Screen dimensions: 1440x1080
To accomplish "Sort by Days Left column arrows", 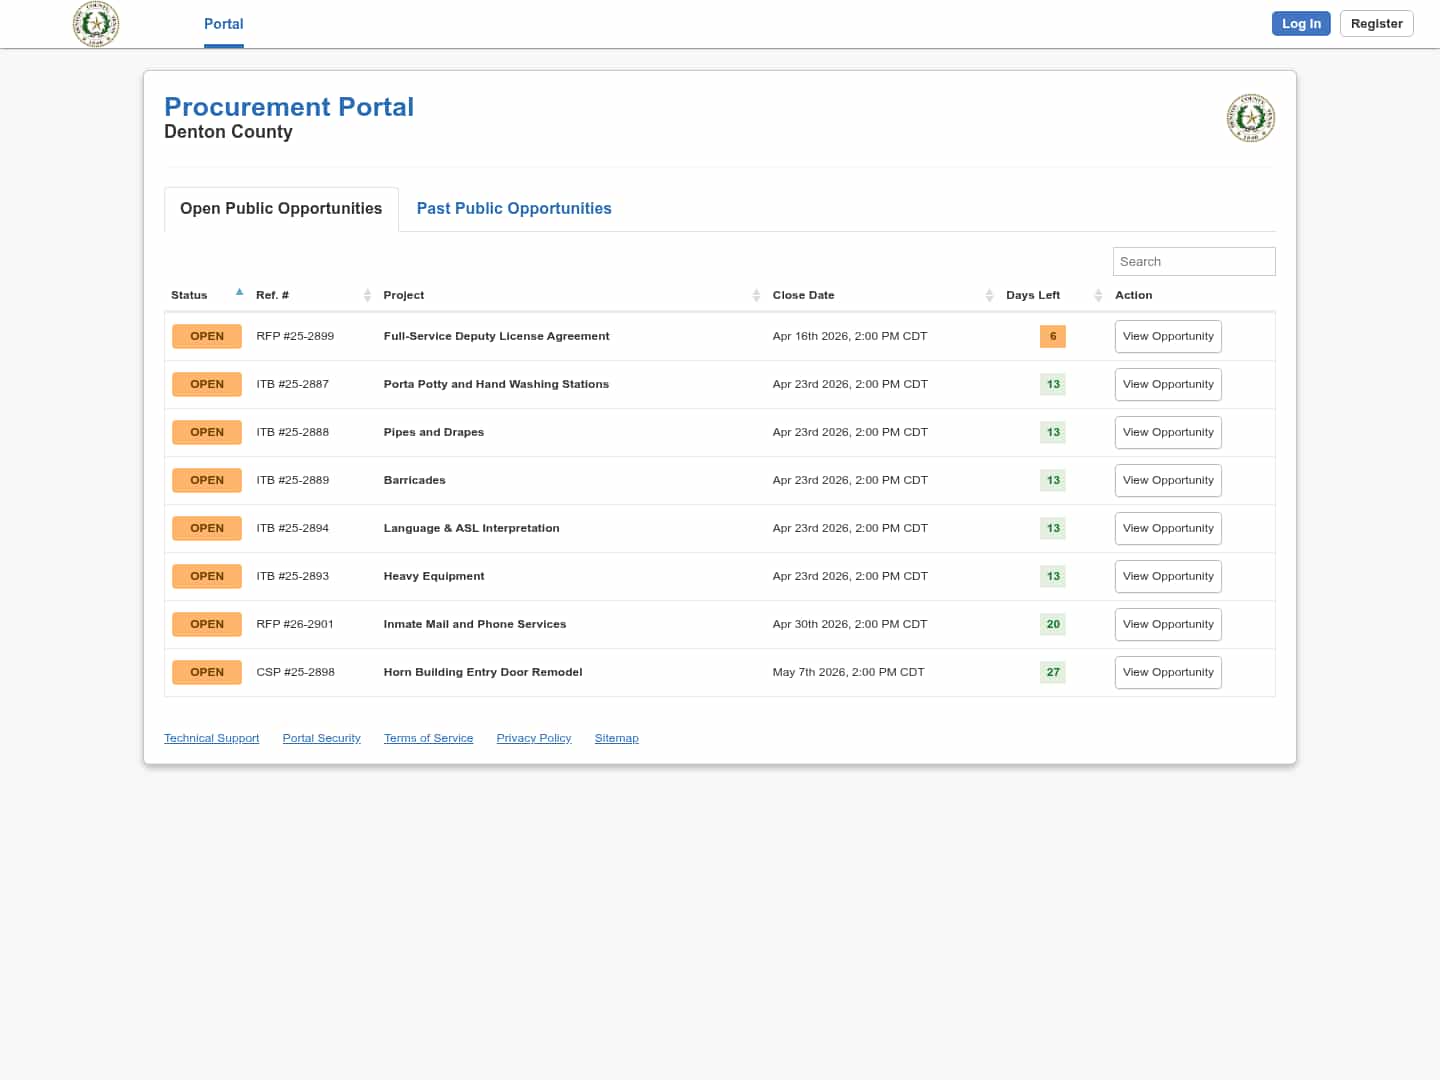I will (1098, 295).
